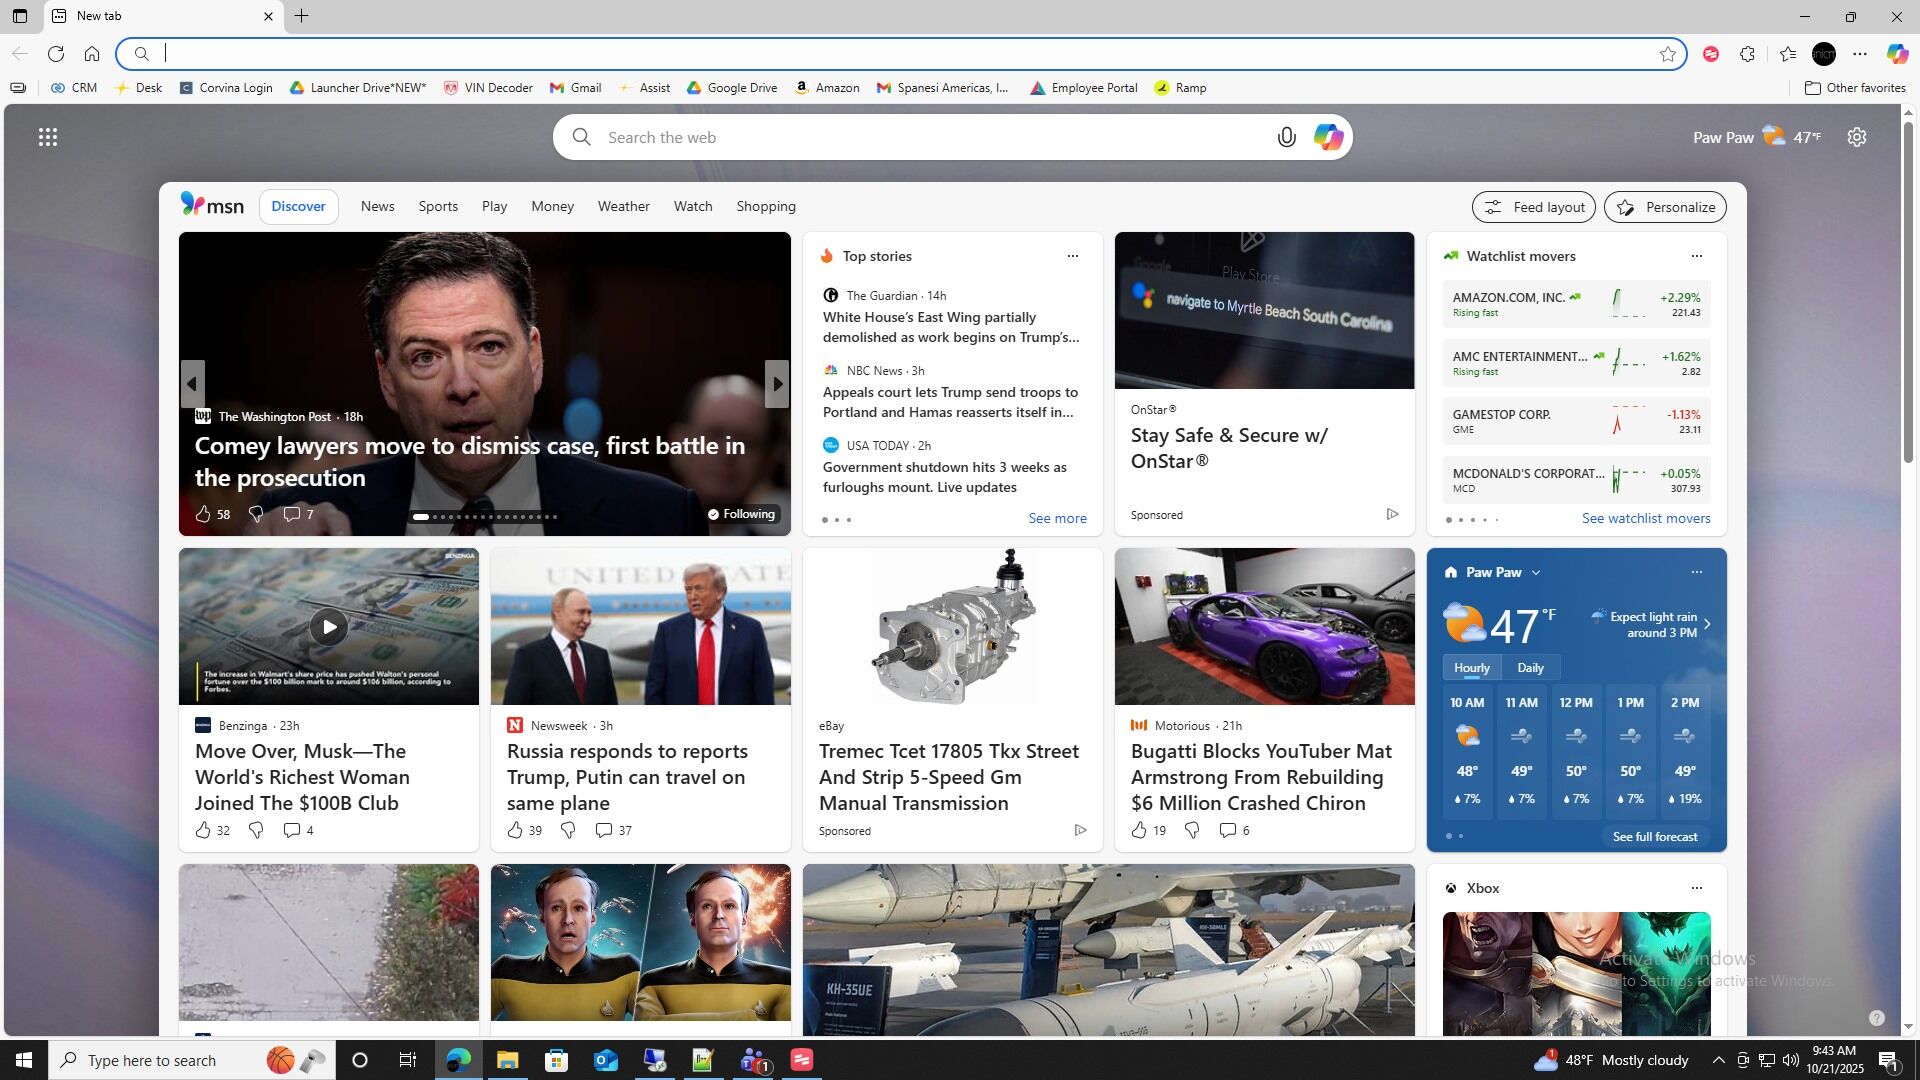The width and height of the screenshot is (1920, 1080).
Task: Switch weather view to Daily
Action: [x=1530, y=668]
